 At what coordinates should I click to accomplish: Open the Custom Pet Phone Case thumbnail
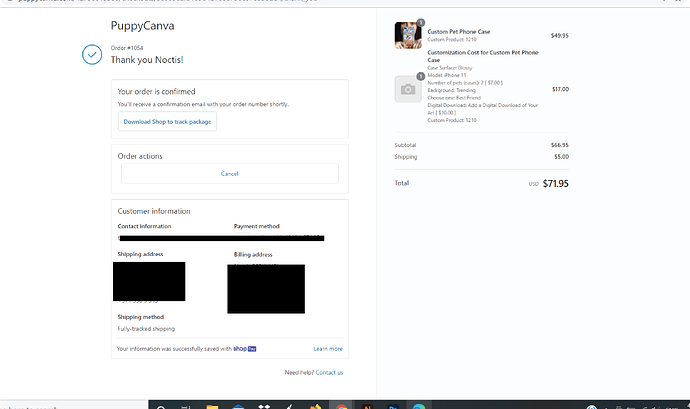408,35
